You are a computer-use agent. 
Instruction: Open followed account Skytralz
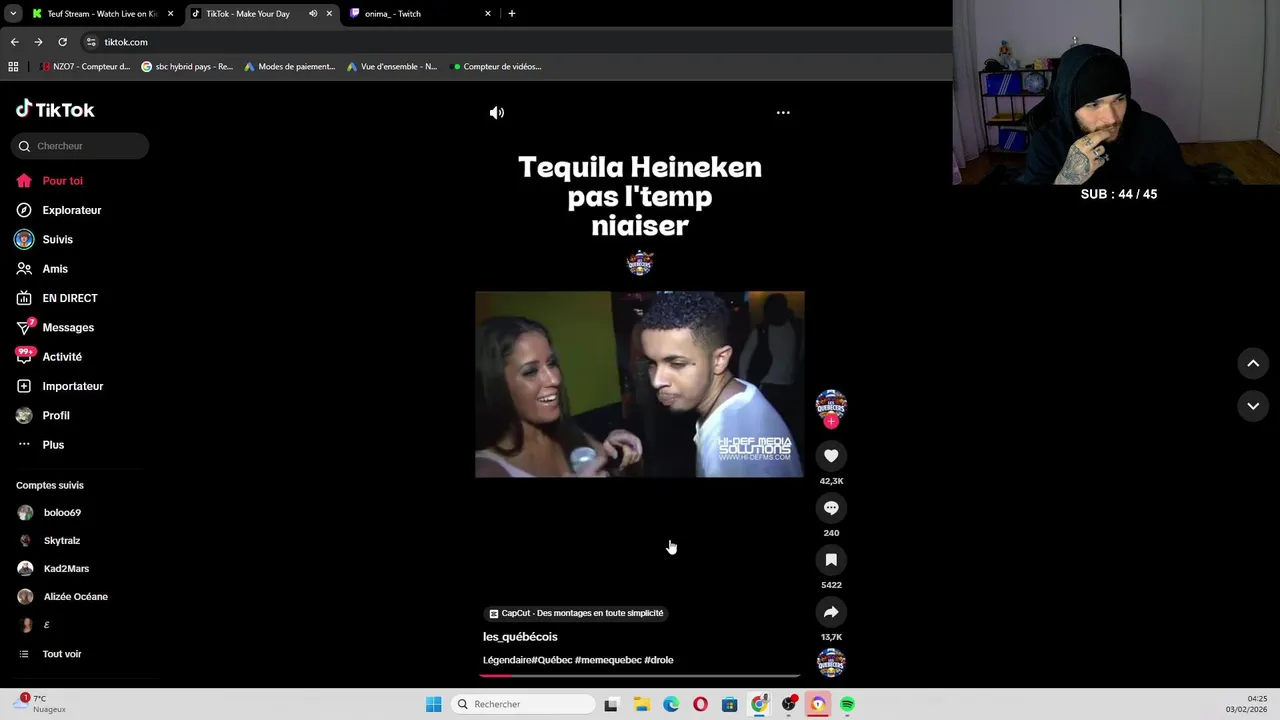click(x=49, y=541)
